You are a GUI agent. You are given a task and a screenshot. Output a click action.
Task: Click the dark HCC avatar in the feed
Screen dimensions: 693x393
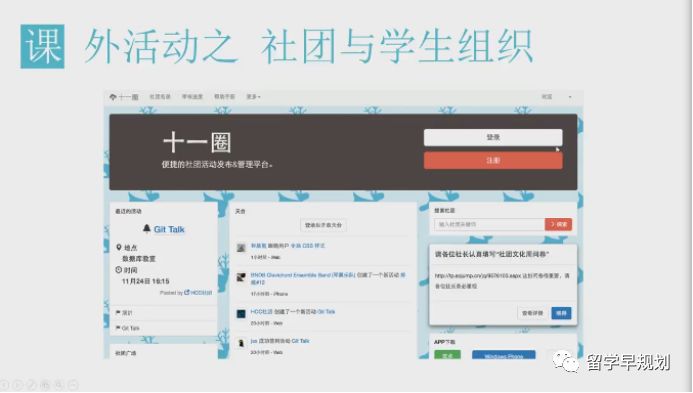[241, 314]
